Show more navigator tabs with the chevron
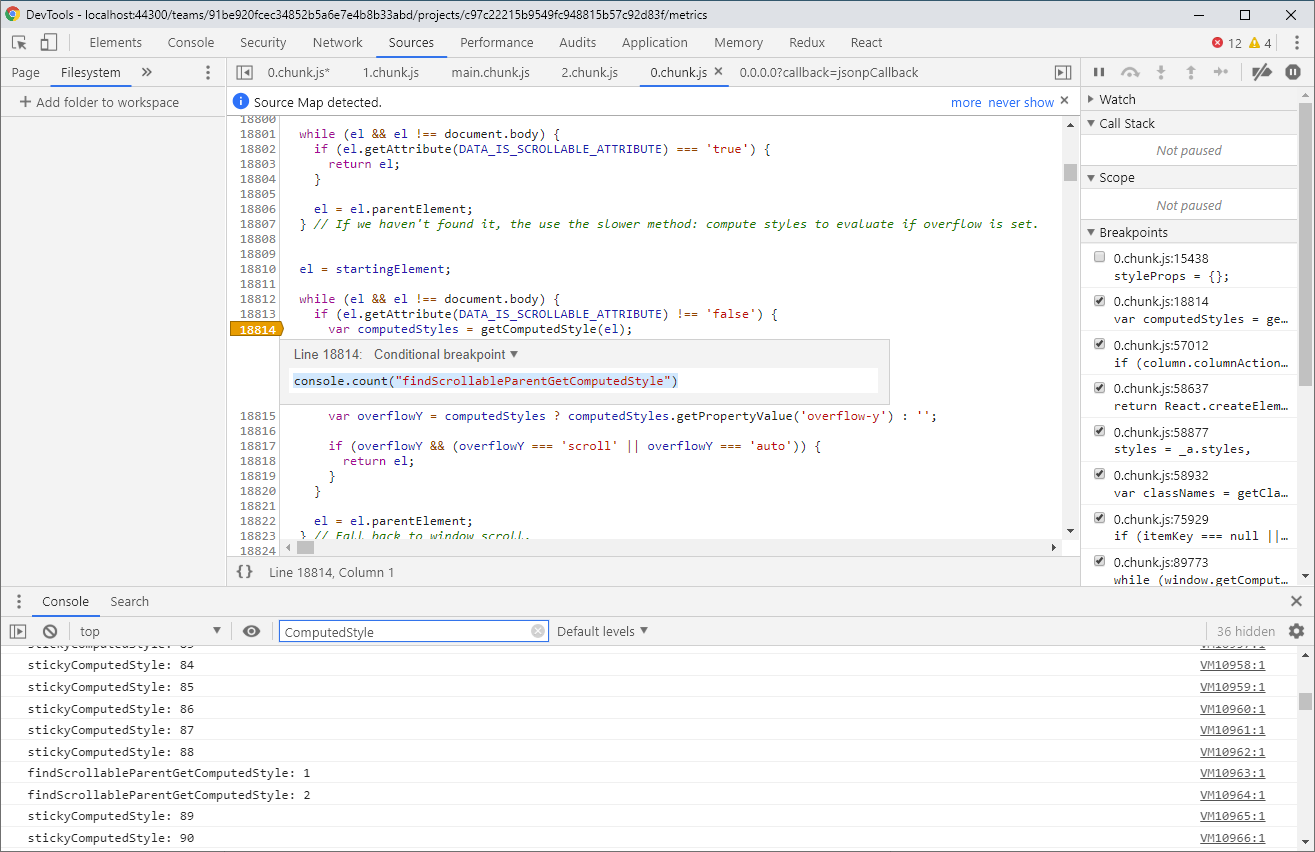This screenshot has width=1315, height=852. click(147, 72)
